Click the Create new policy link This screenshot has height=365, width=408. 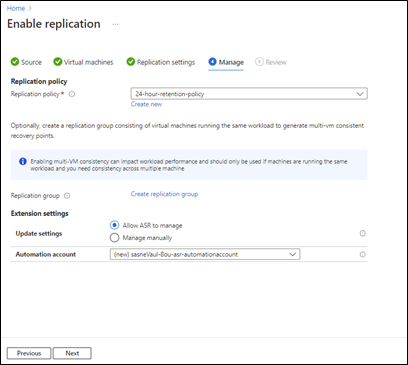(x=146, y=104)
